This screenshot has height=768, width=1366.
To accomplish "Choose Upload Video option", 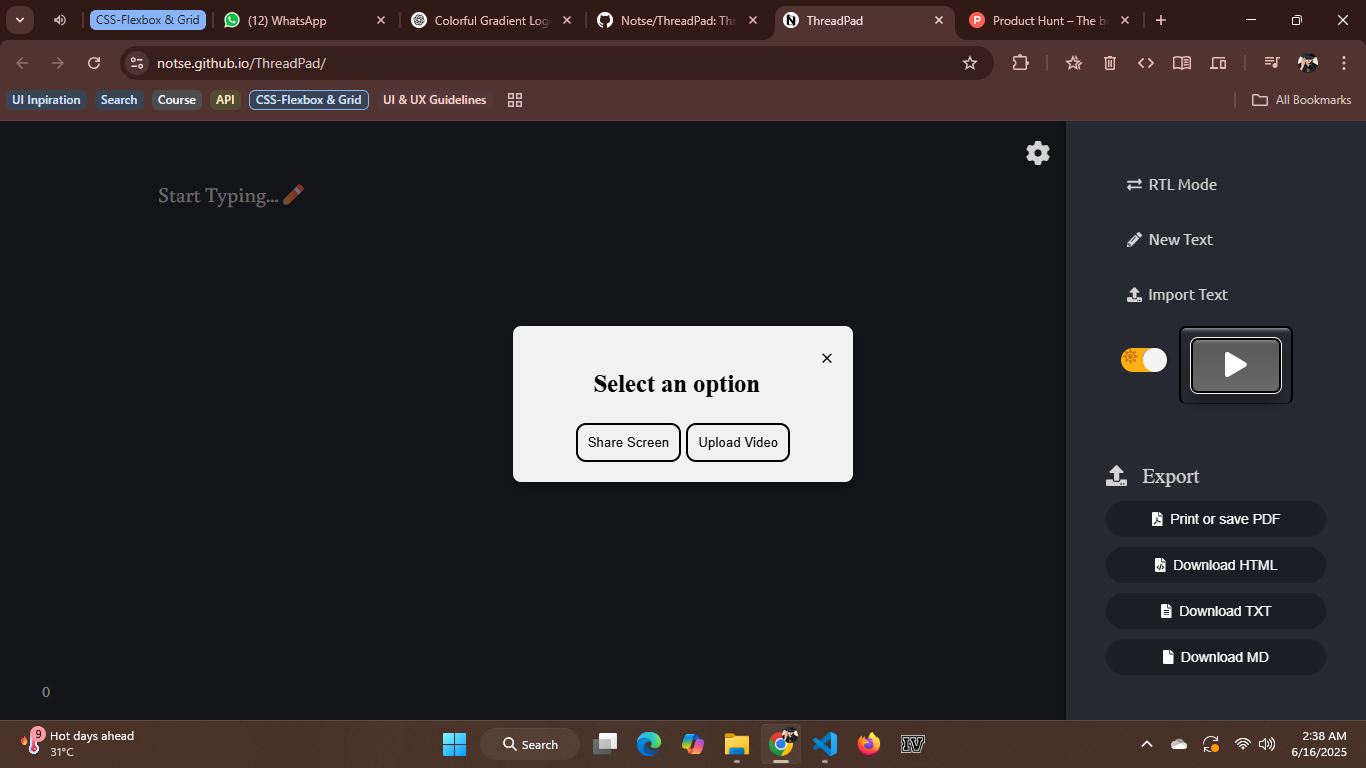I will [x=738, y=442].
